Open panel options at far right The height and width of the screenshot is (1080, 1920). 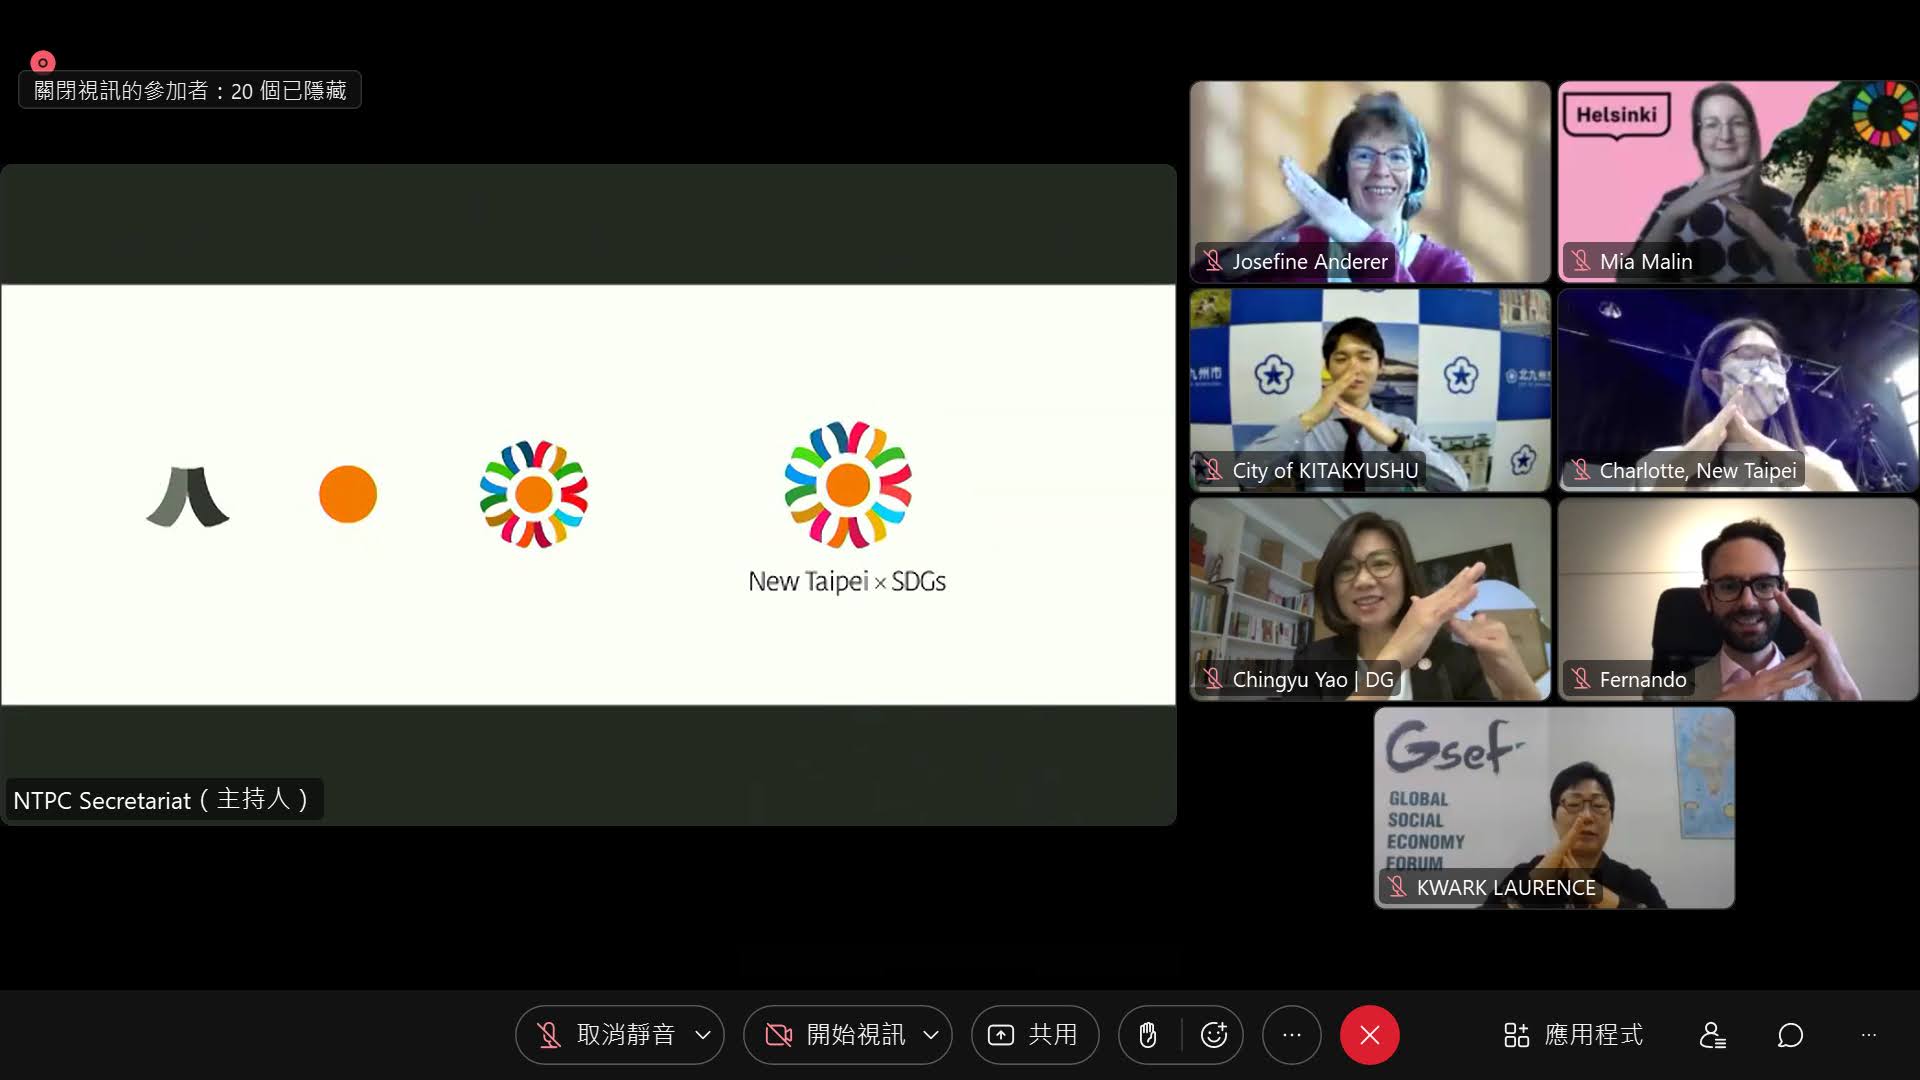pyautogui.click(x=1868, y=1035)
